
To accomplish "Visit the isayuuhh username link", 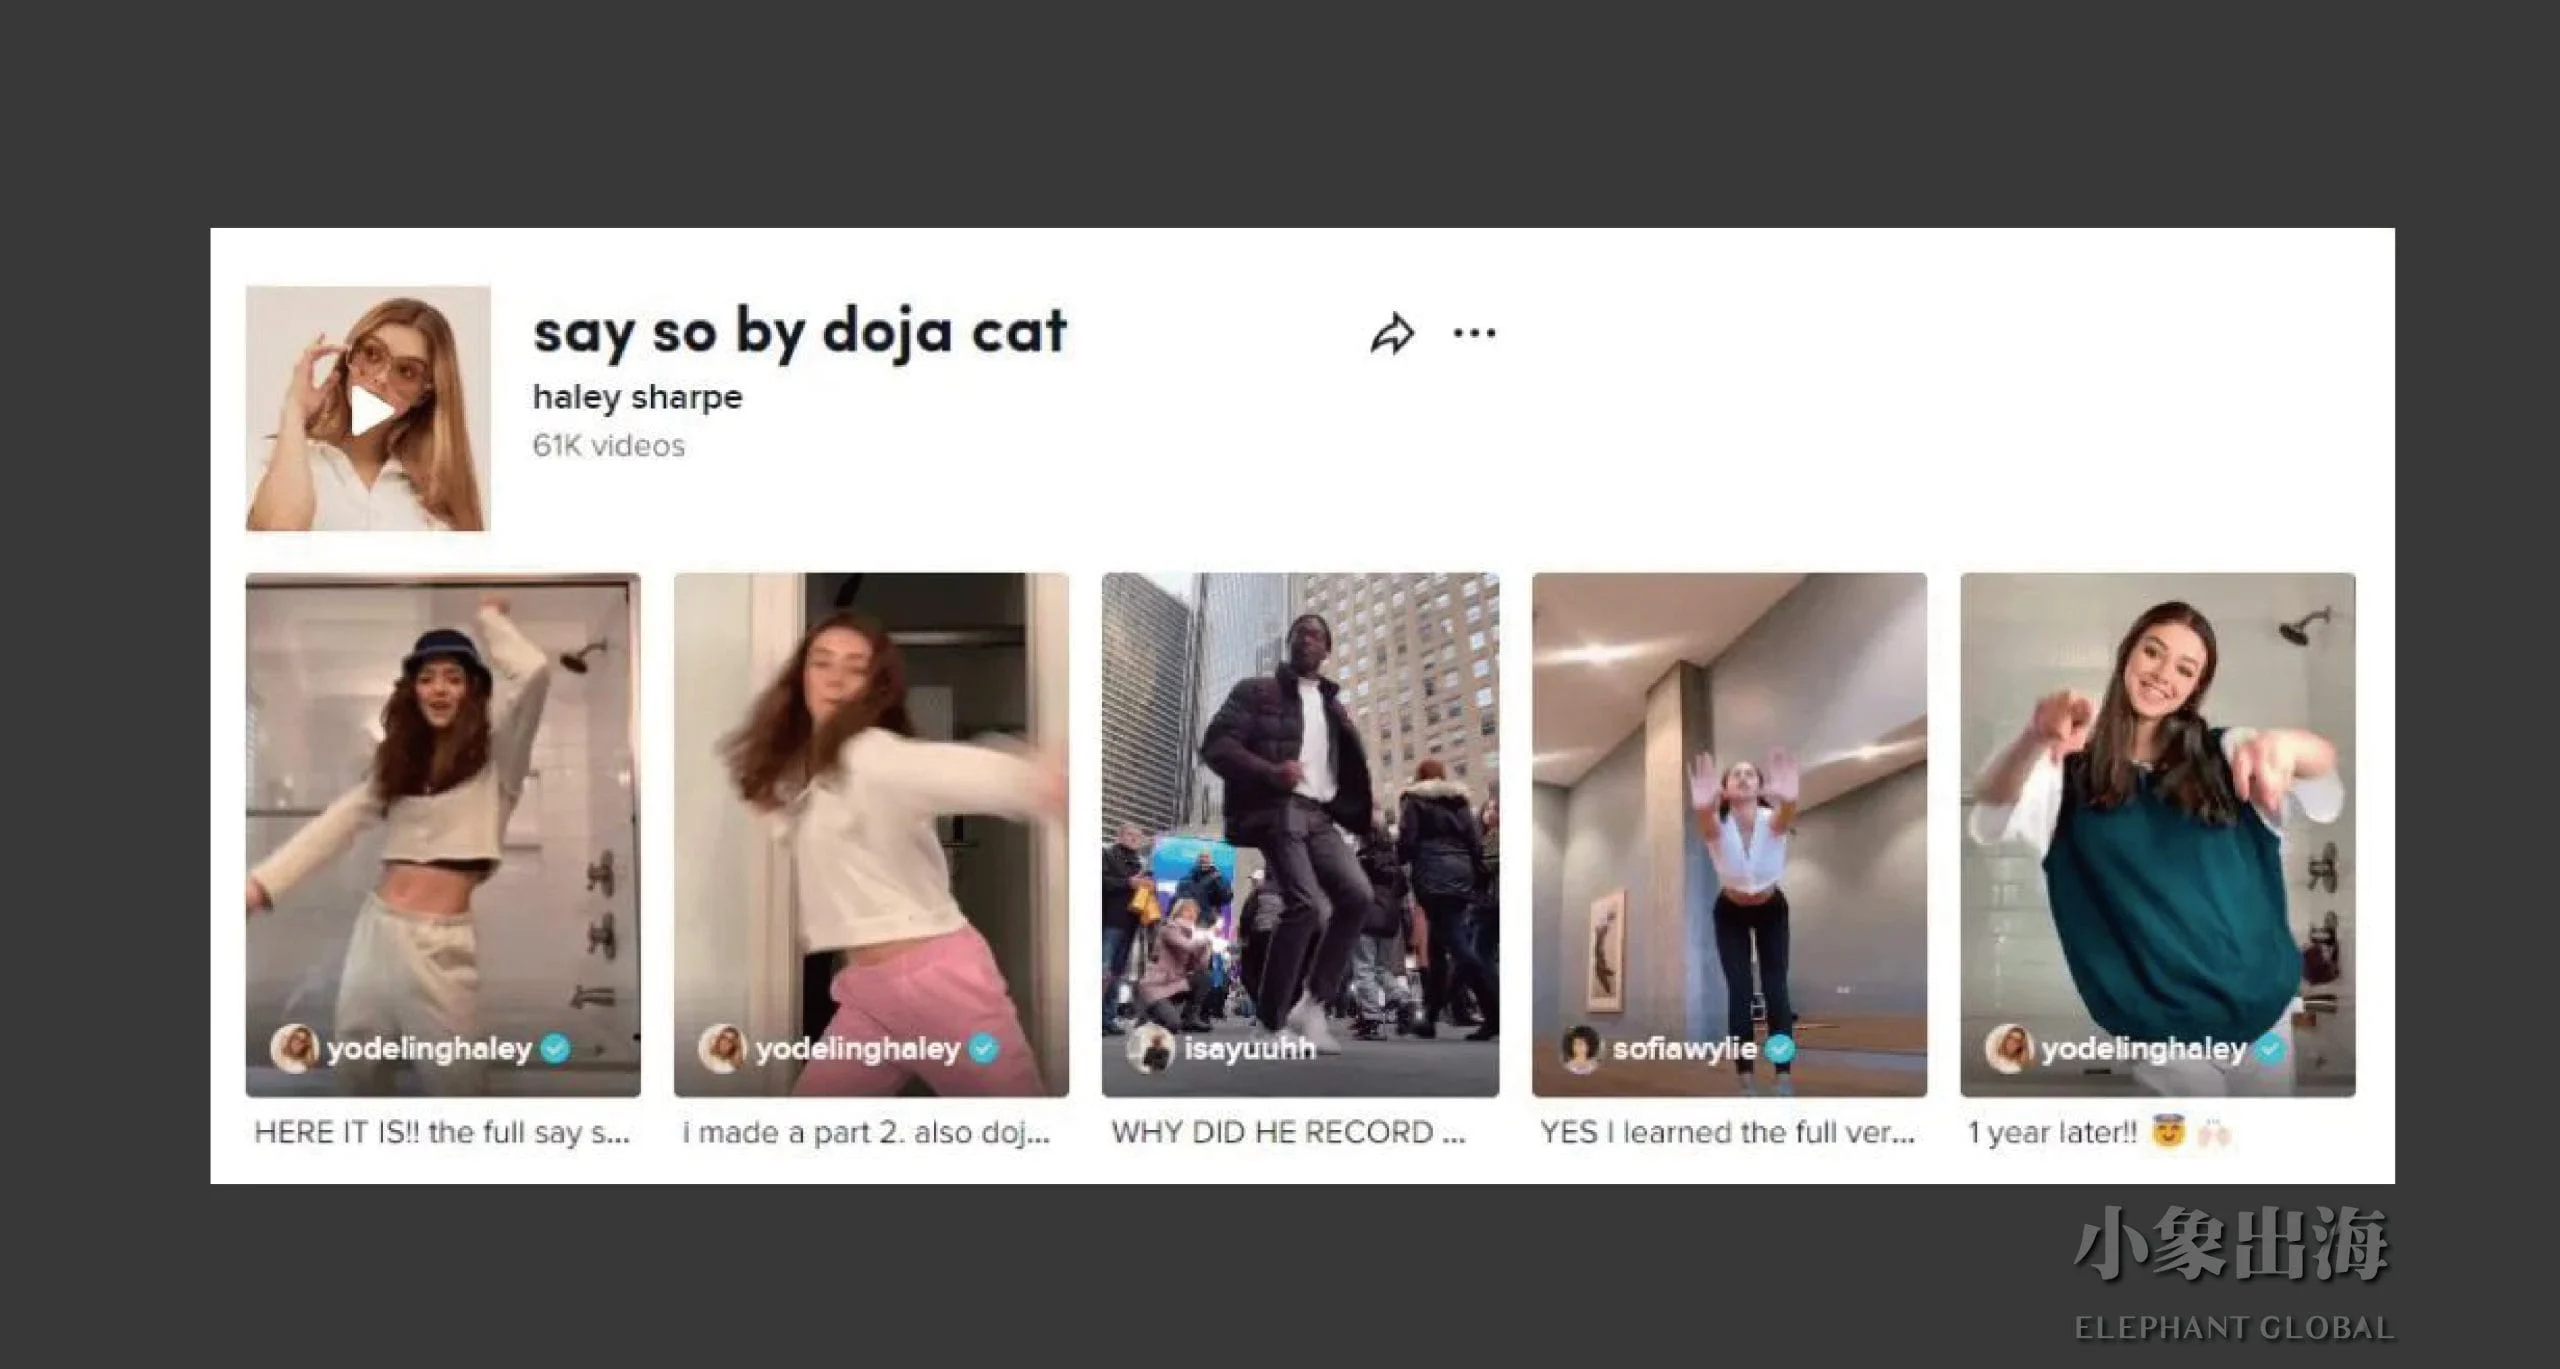I will coord(1249,1048).
